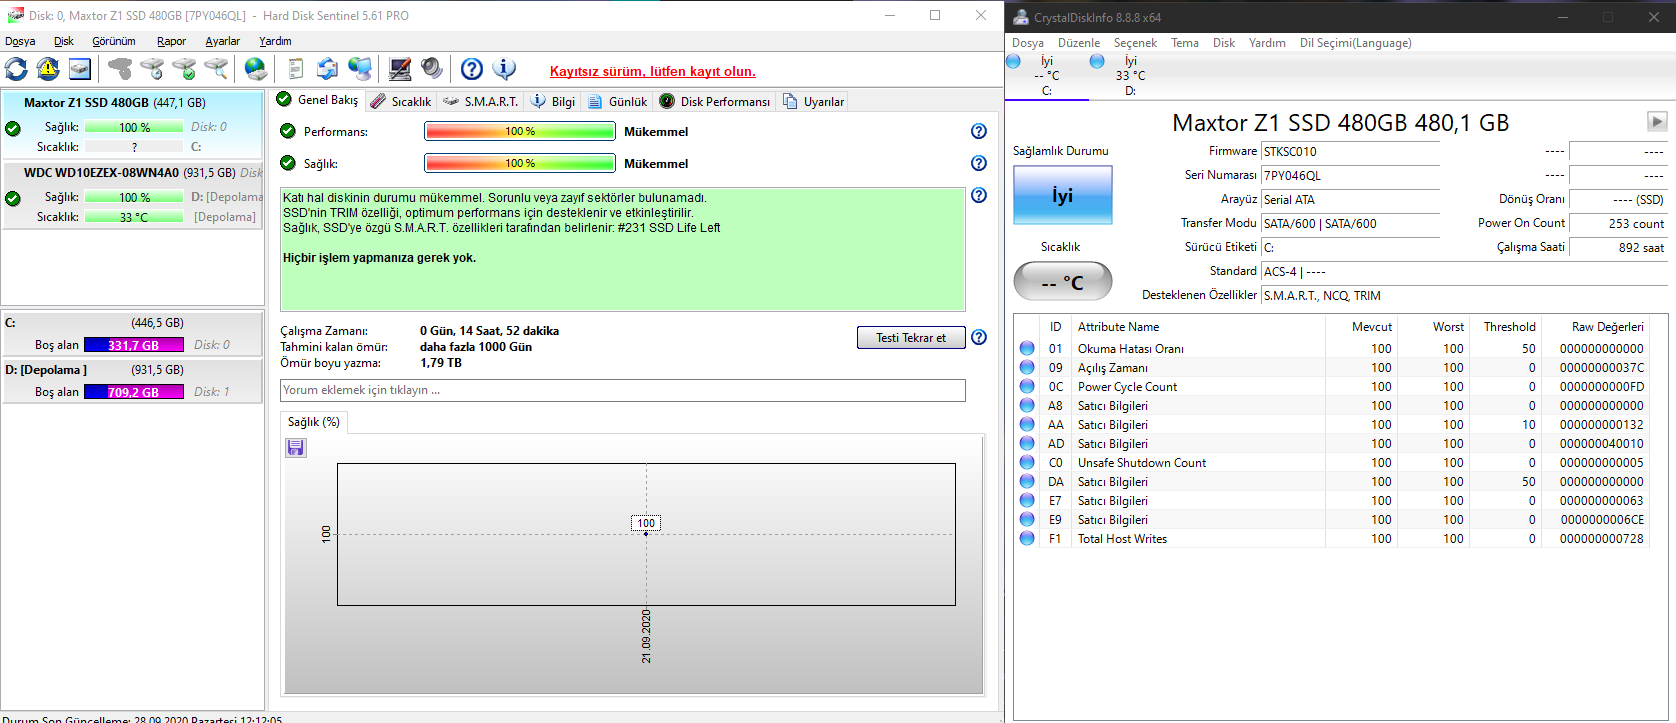Click help icon beside Sağlık bar
This screenshot has height=723, width=1676.
click(979, 163)
